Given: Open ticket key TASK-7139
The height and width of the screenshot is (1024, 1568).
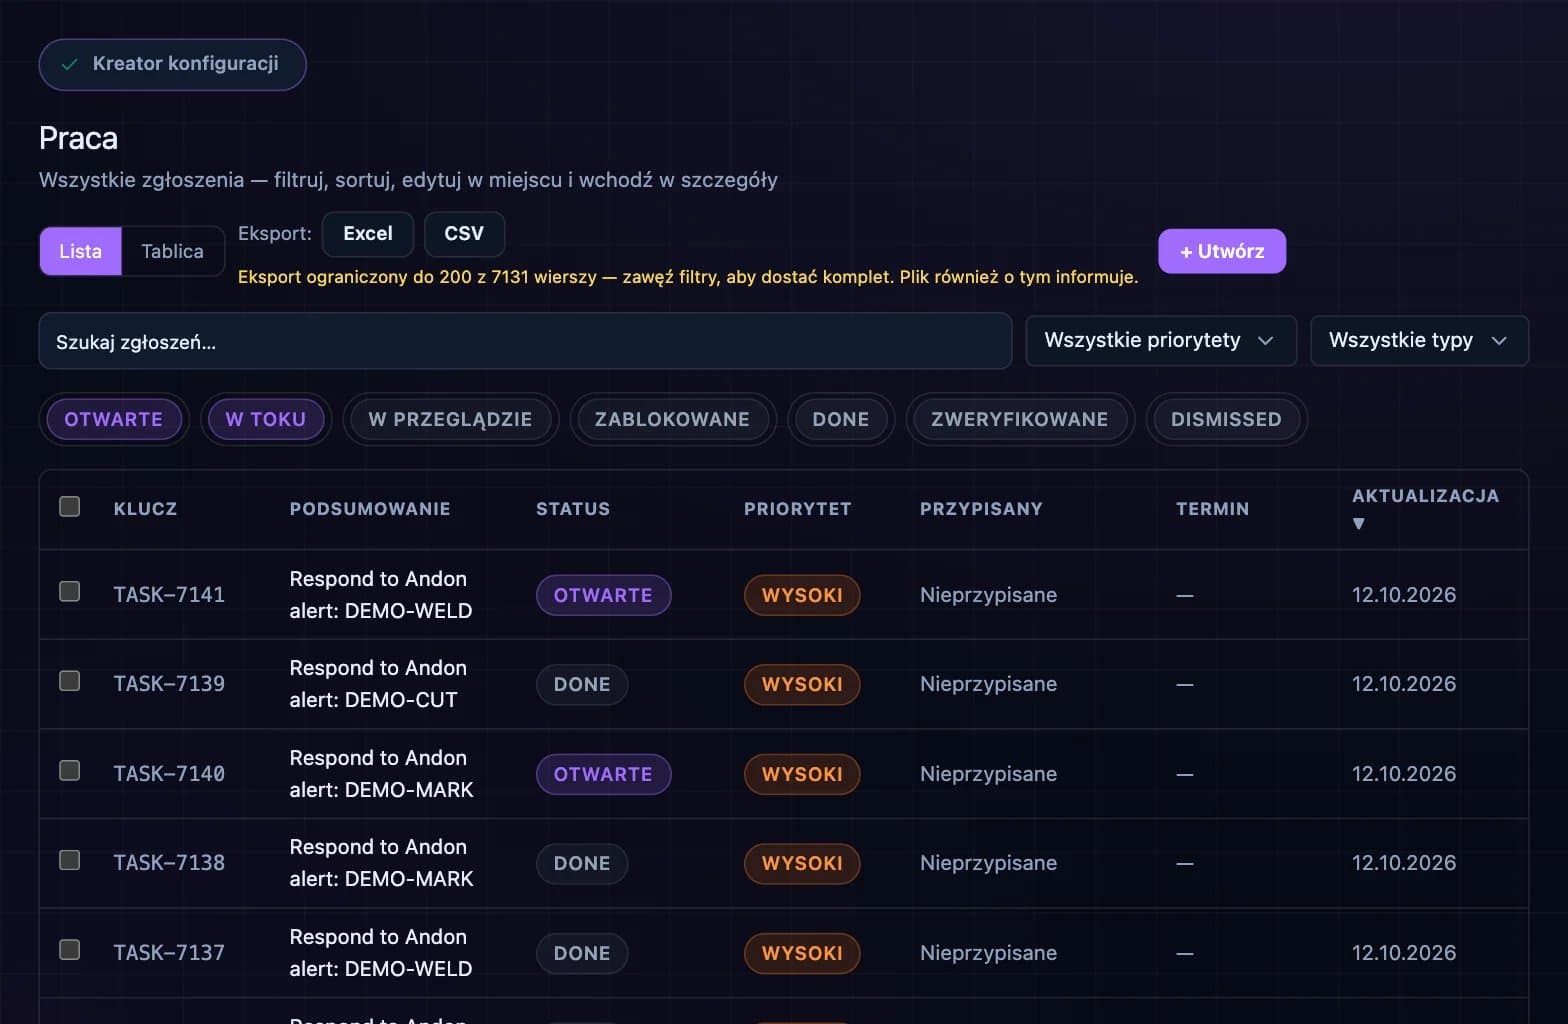Looking at the screenshot, I should (169, 684).
